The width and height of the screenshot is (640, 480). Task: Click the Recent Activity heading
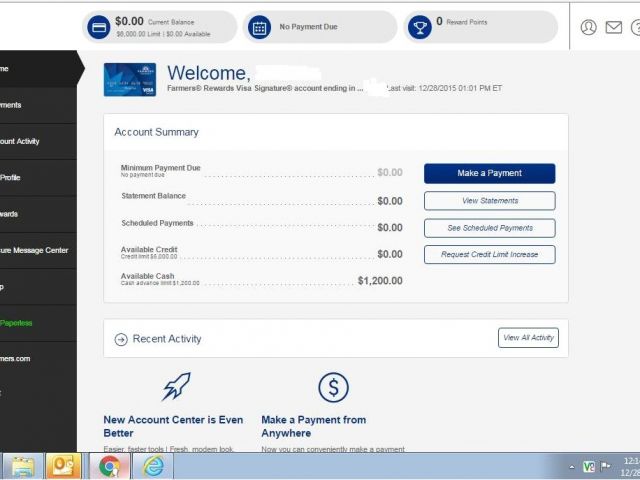coord(167,339)
